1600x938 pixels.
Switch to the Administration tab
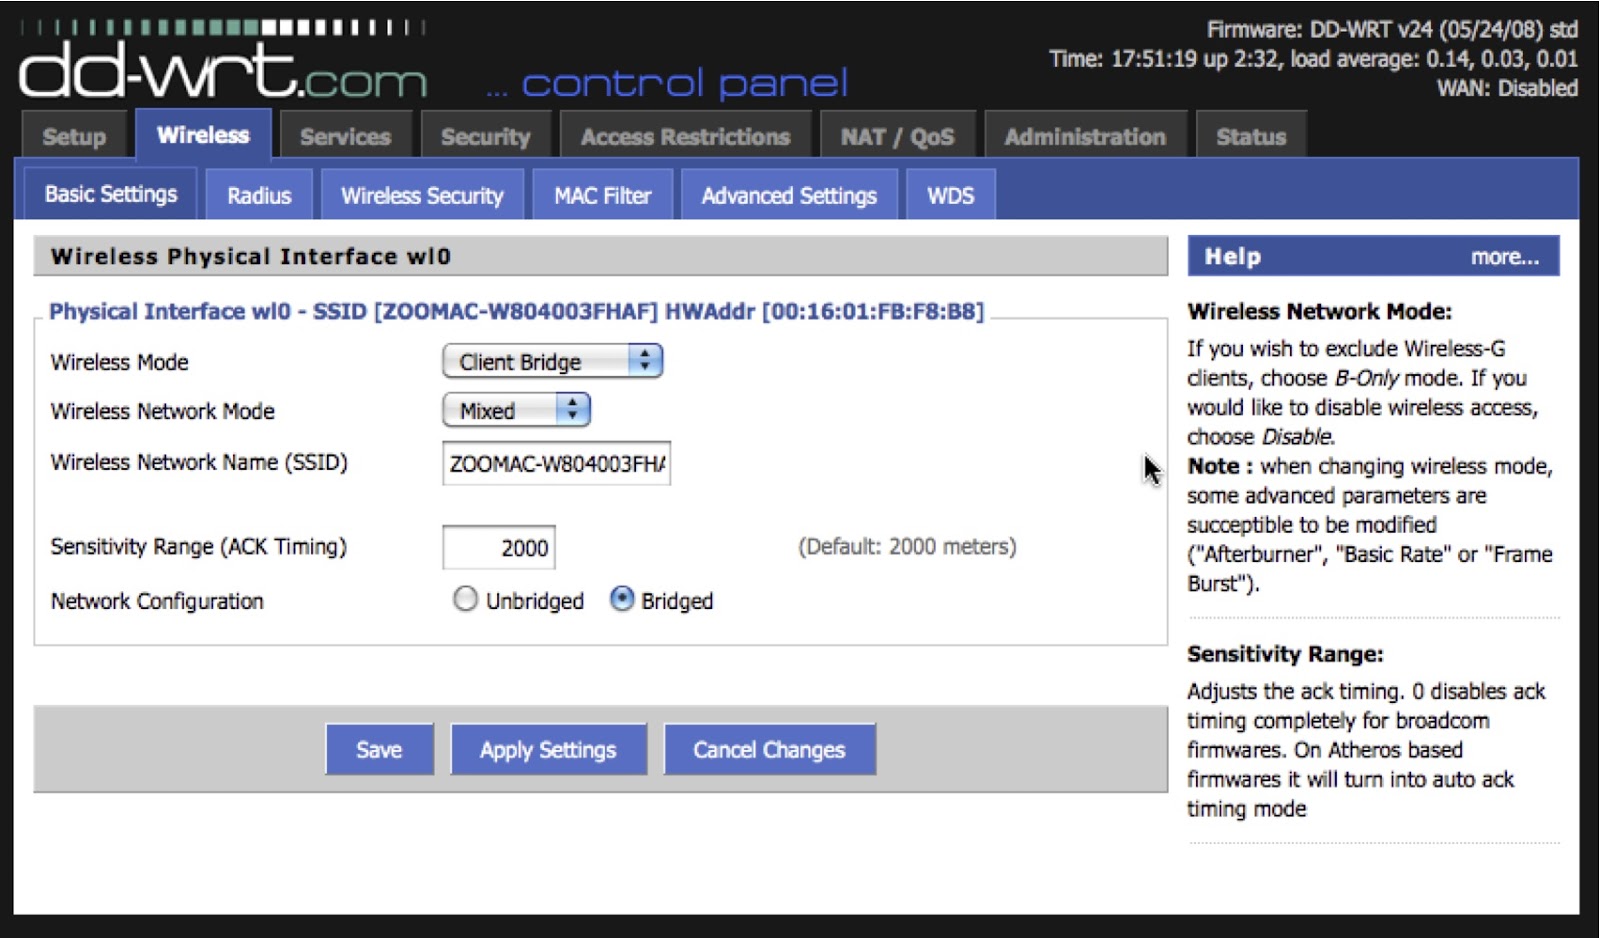pyautogui.click(x=1085, y=137)
